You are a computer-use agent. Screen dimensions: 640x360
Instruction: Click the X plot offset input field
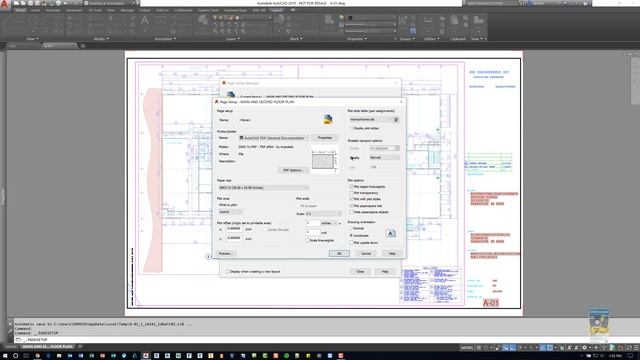(x=234, y=229)
